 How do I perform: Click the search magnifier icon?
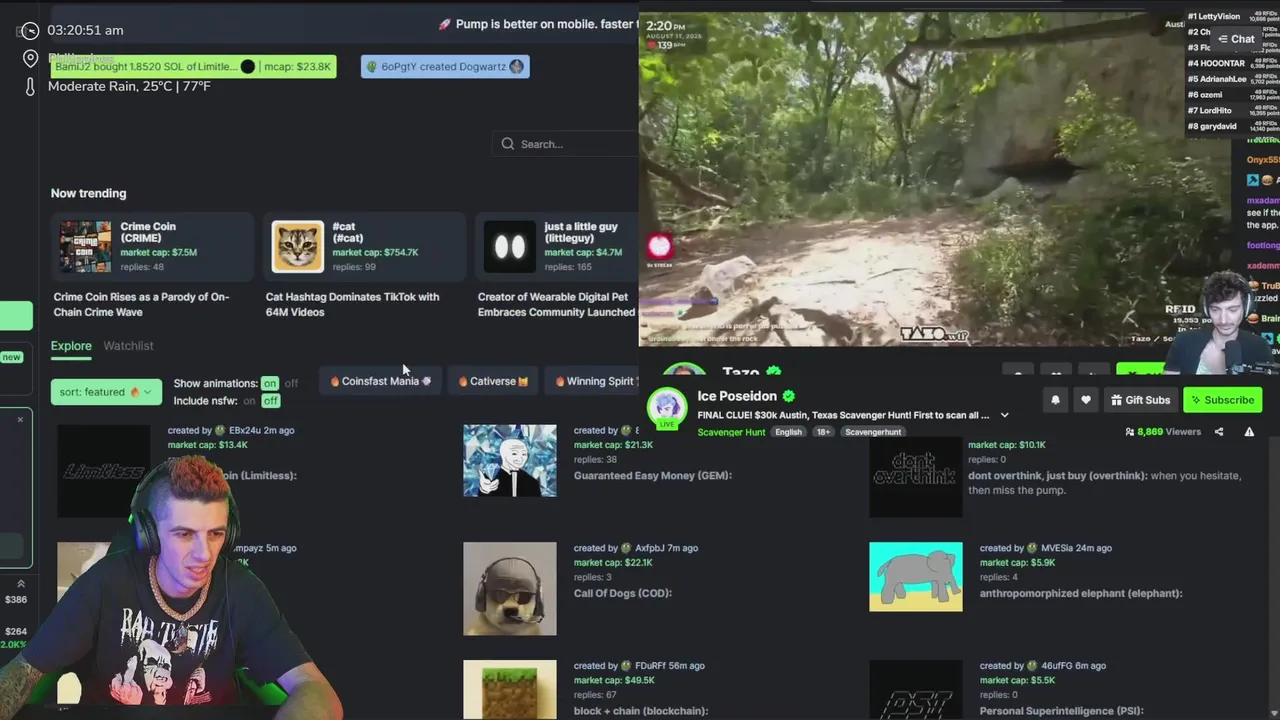coord(508,144)
